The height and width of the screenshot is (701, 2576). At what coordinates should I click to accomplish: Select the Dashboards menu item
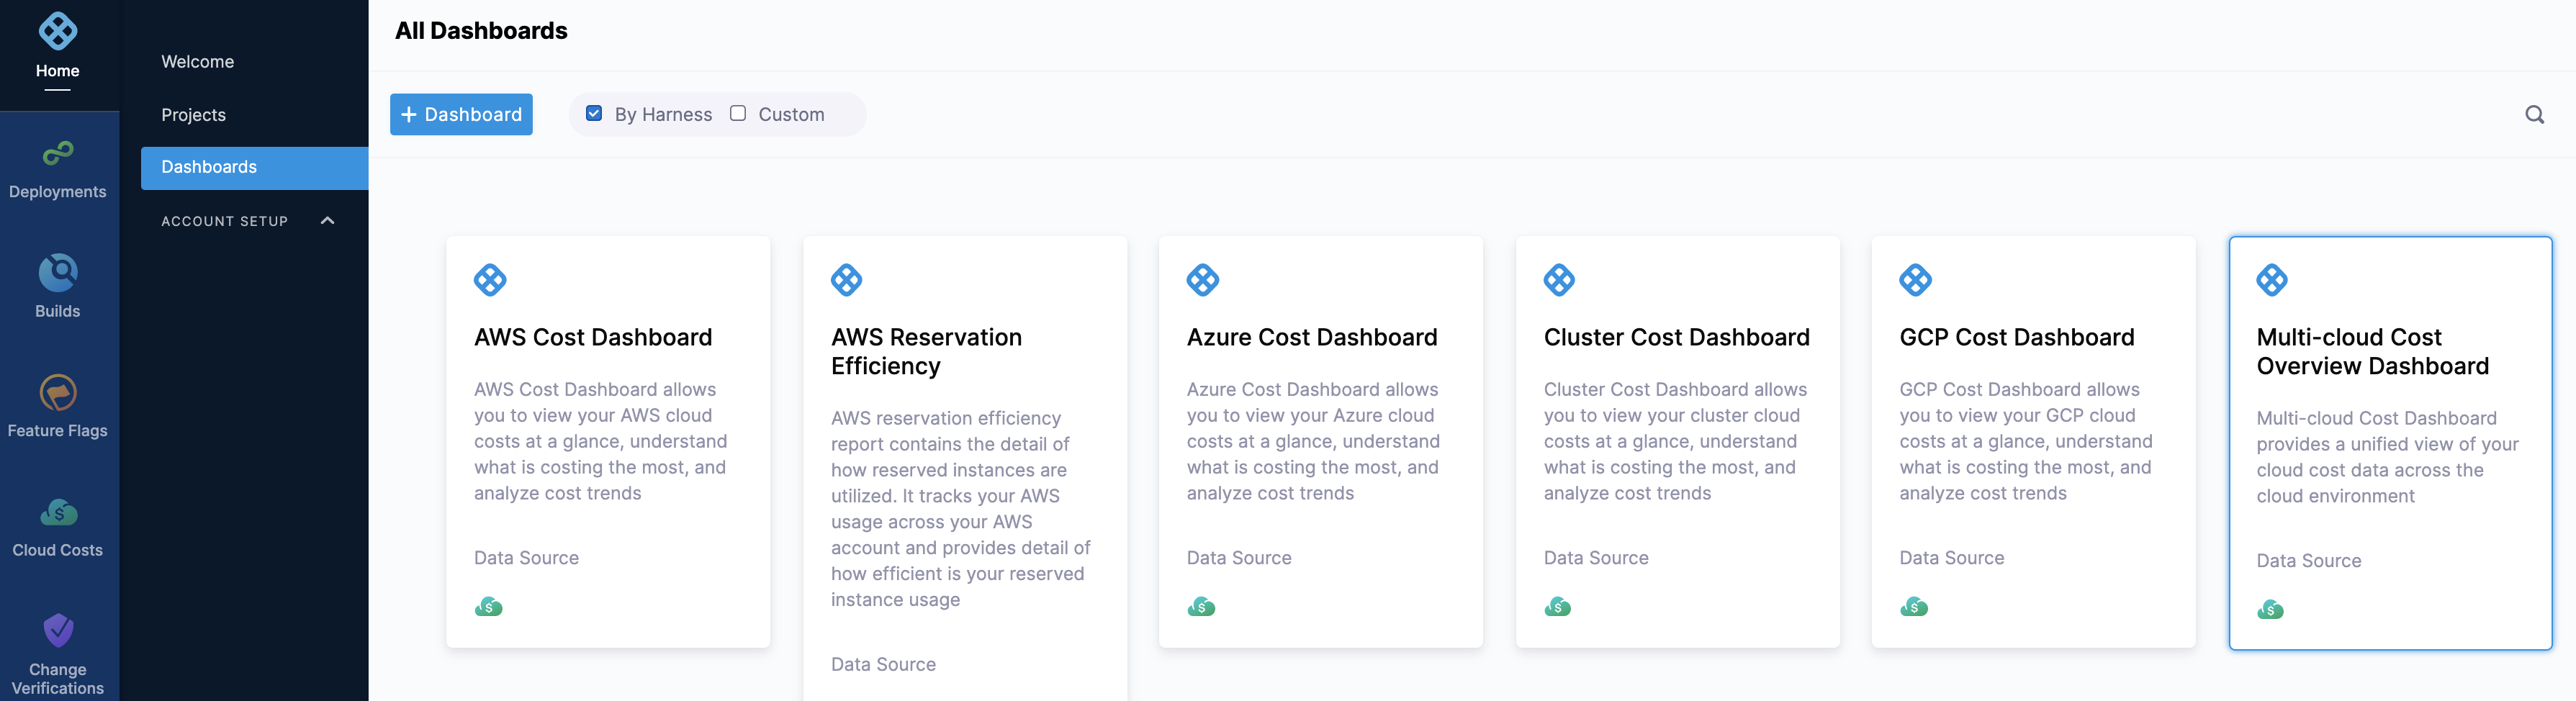click(209, 167)
